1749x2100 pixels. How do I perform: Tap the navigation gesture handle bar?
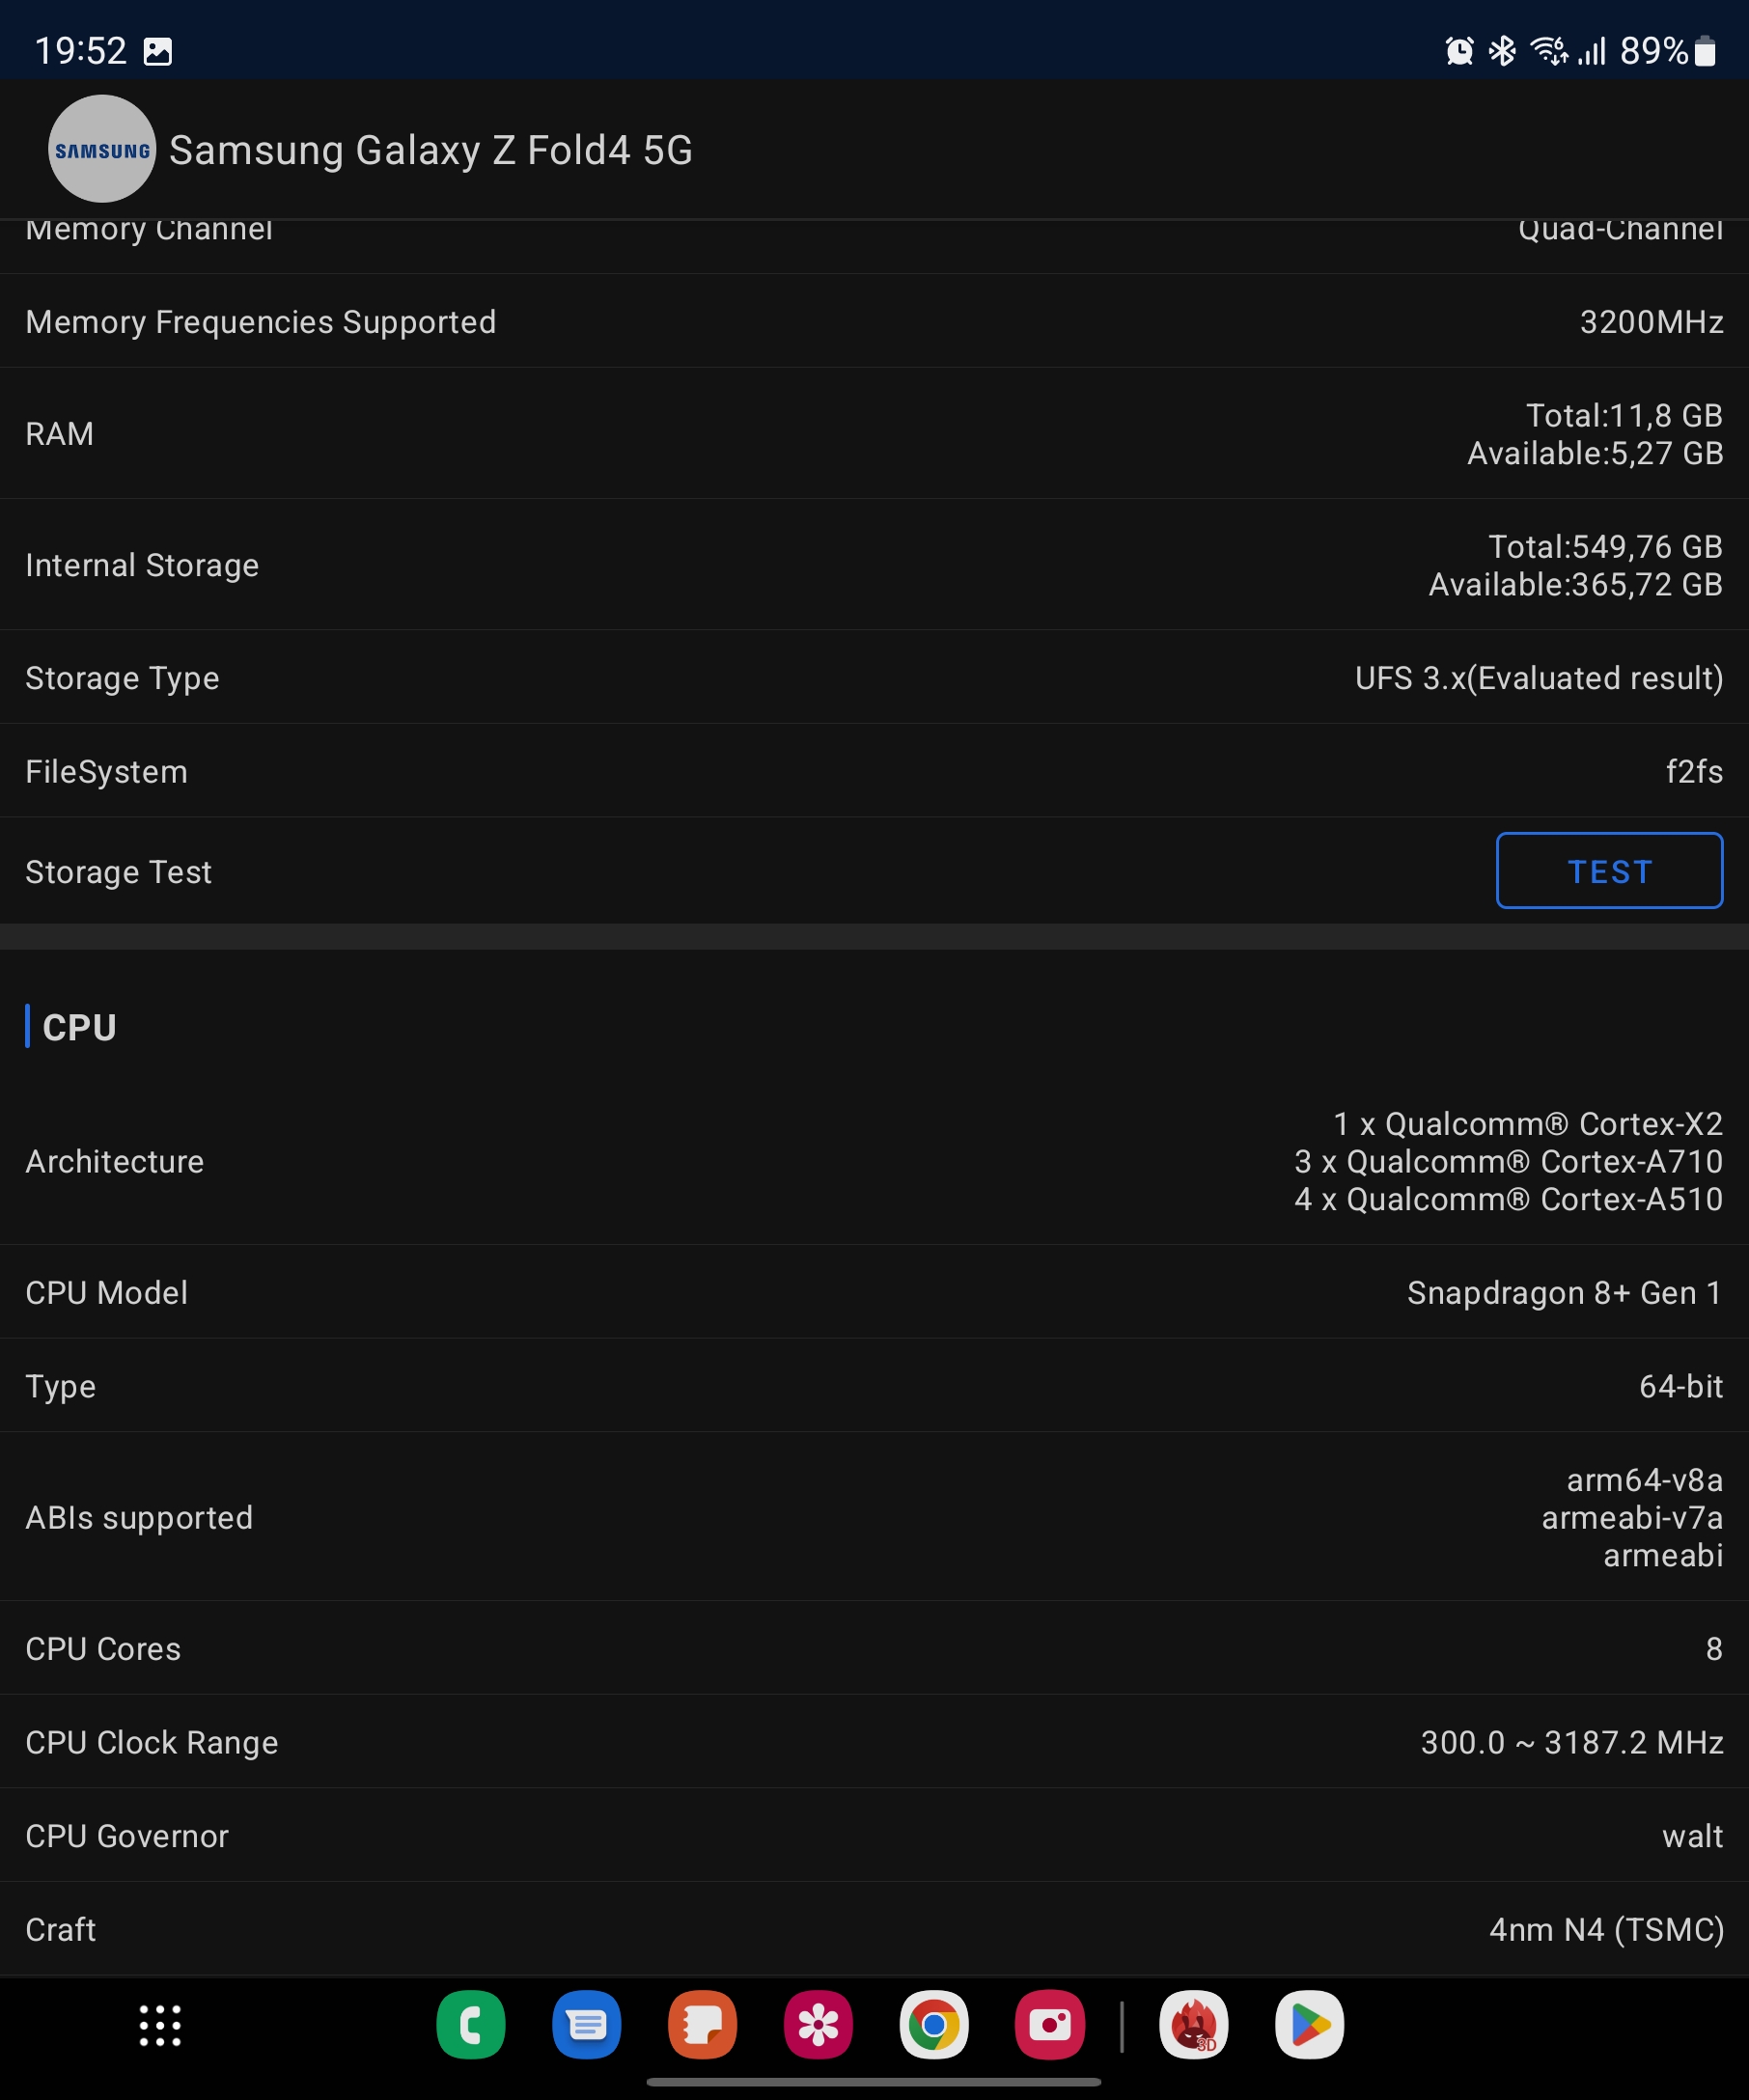(874, 2082)
